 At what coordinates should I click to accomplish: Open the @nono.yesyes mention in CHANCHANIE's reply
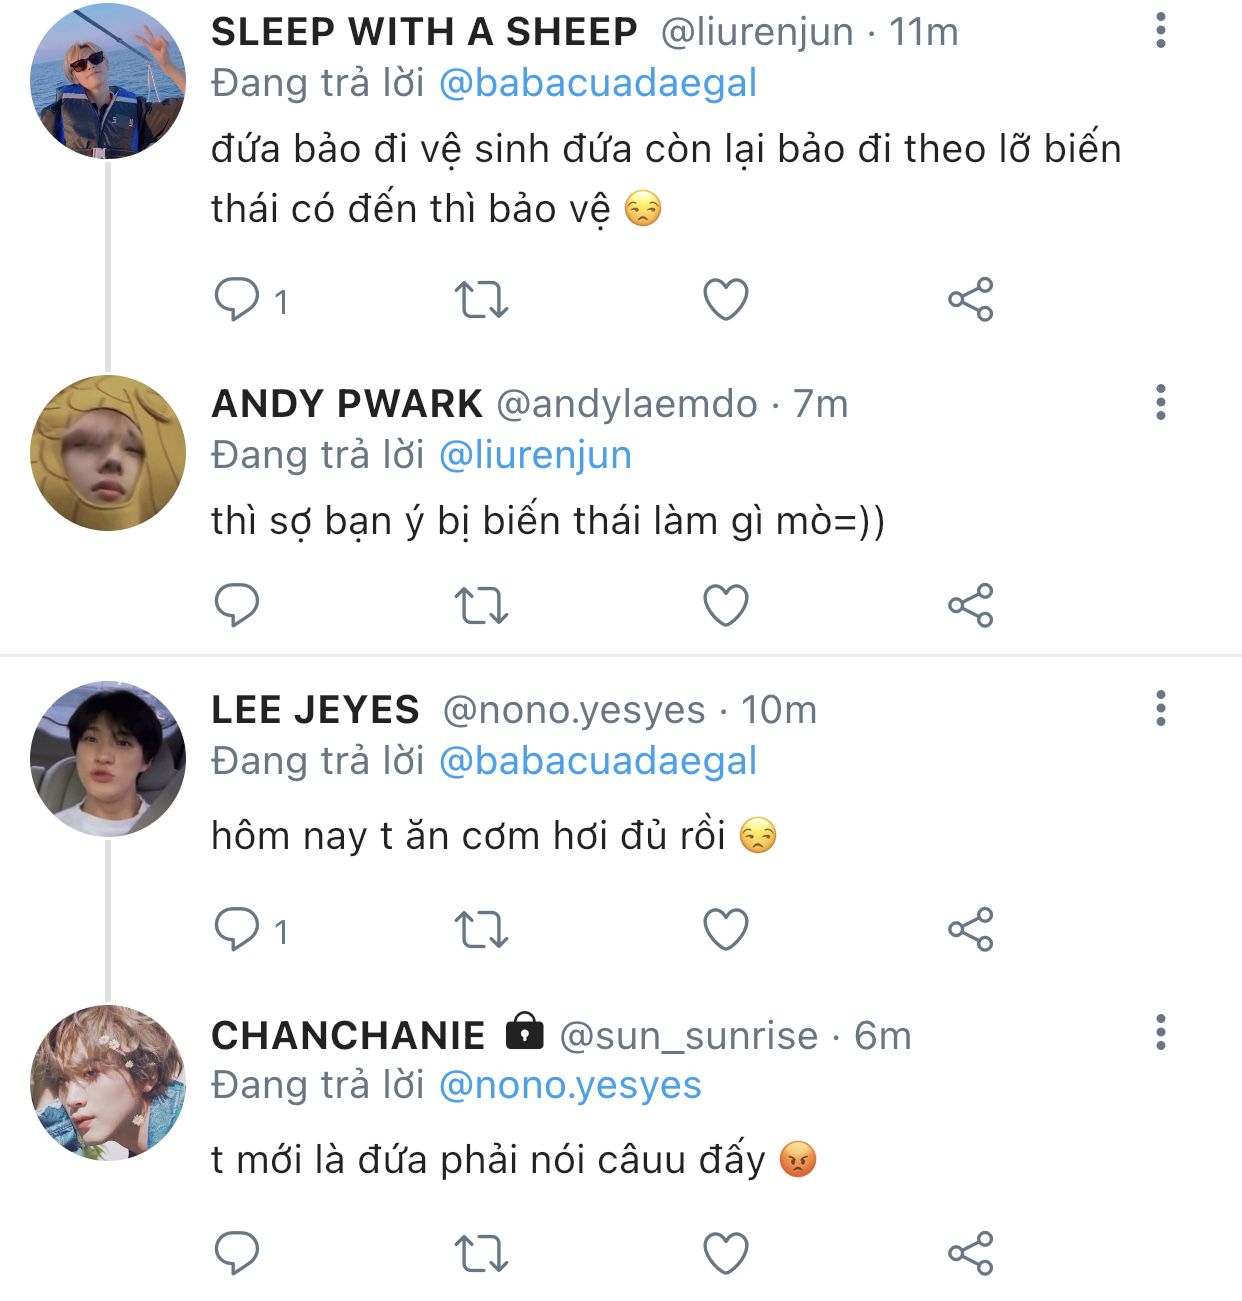click(x=570, y=1085)
